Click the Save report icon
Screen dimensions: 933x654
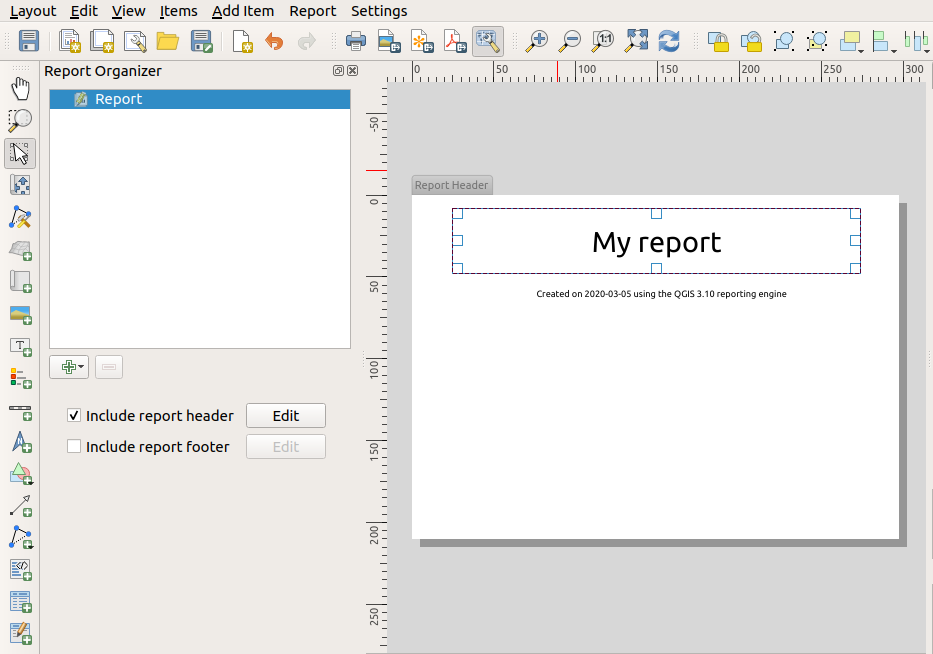coord(29,41)
